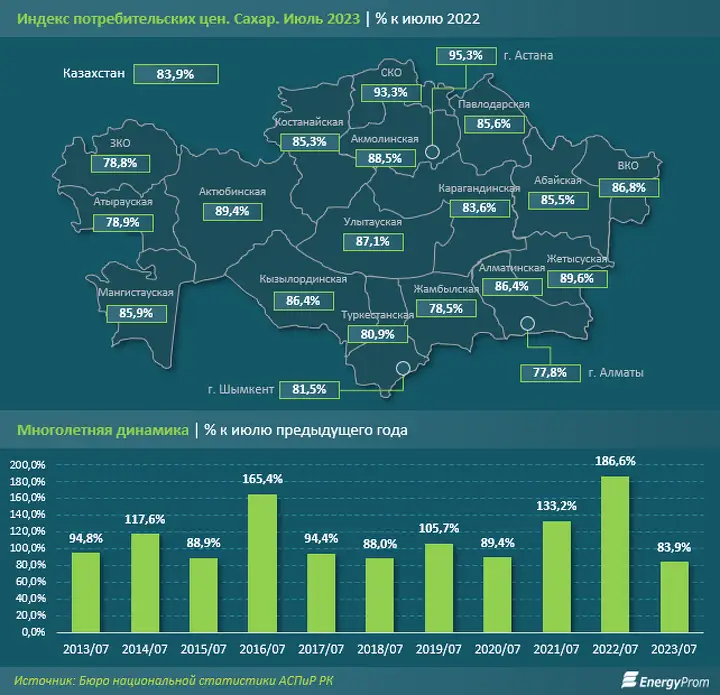Click the Almaty city circle marker
This screenshot has height=695, width=720.
coord(528,324)
